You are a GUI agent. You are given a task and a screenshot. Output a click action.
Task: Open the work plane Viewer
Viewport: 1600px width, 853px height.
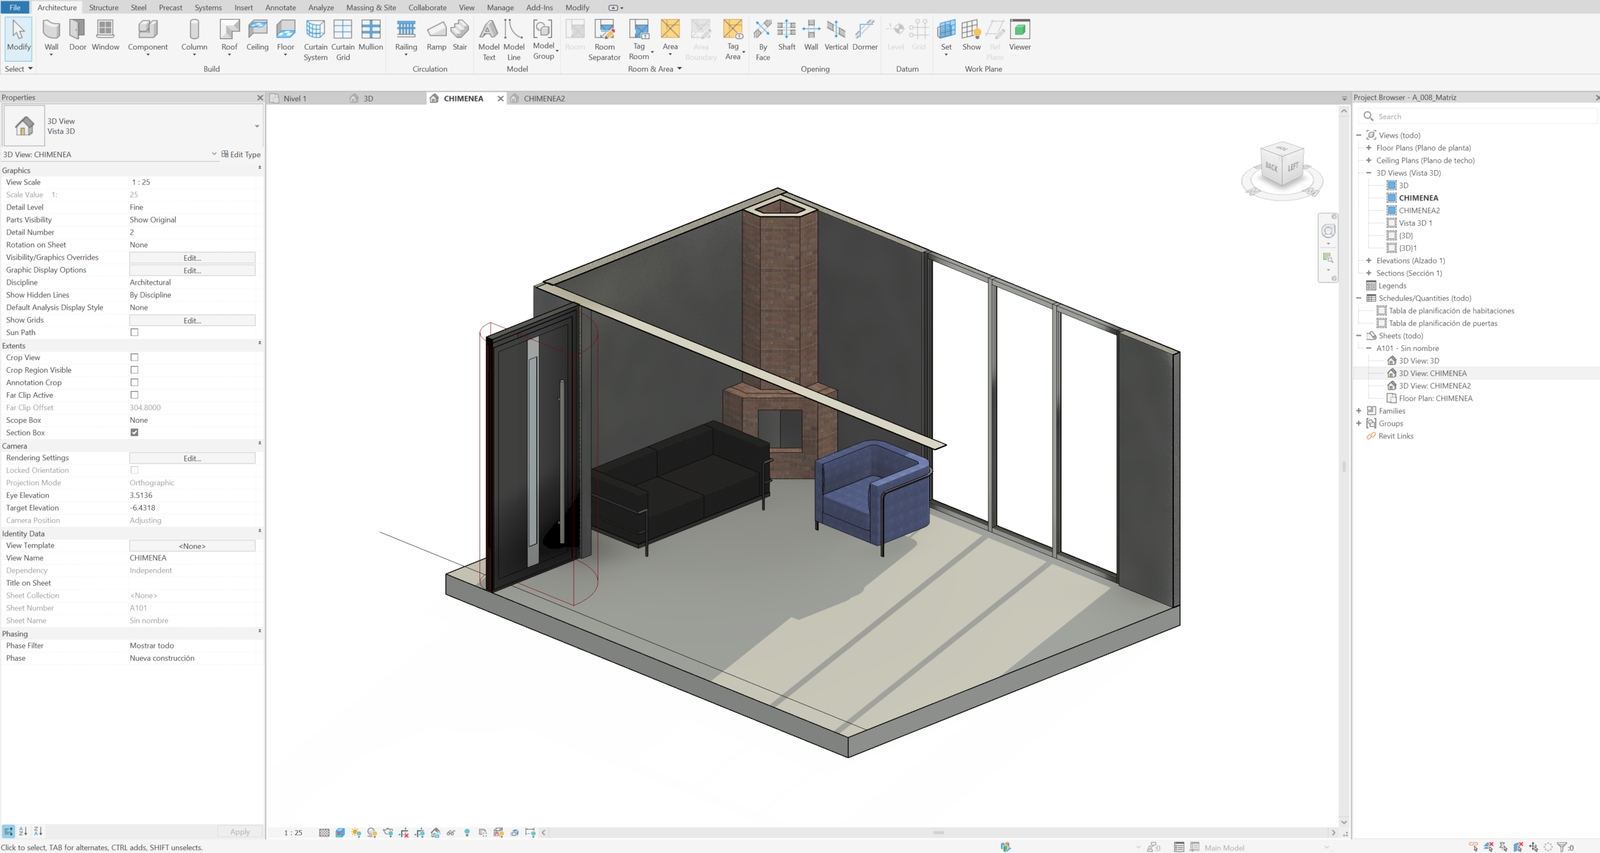1020,35
